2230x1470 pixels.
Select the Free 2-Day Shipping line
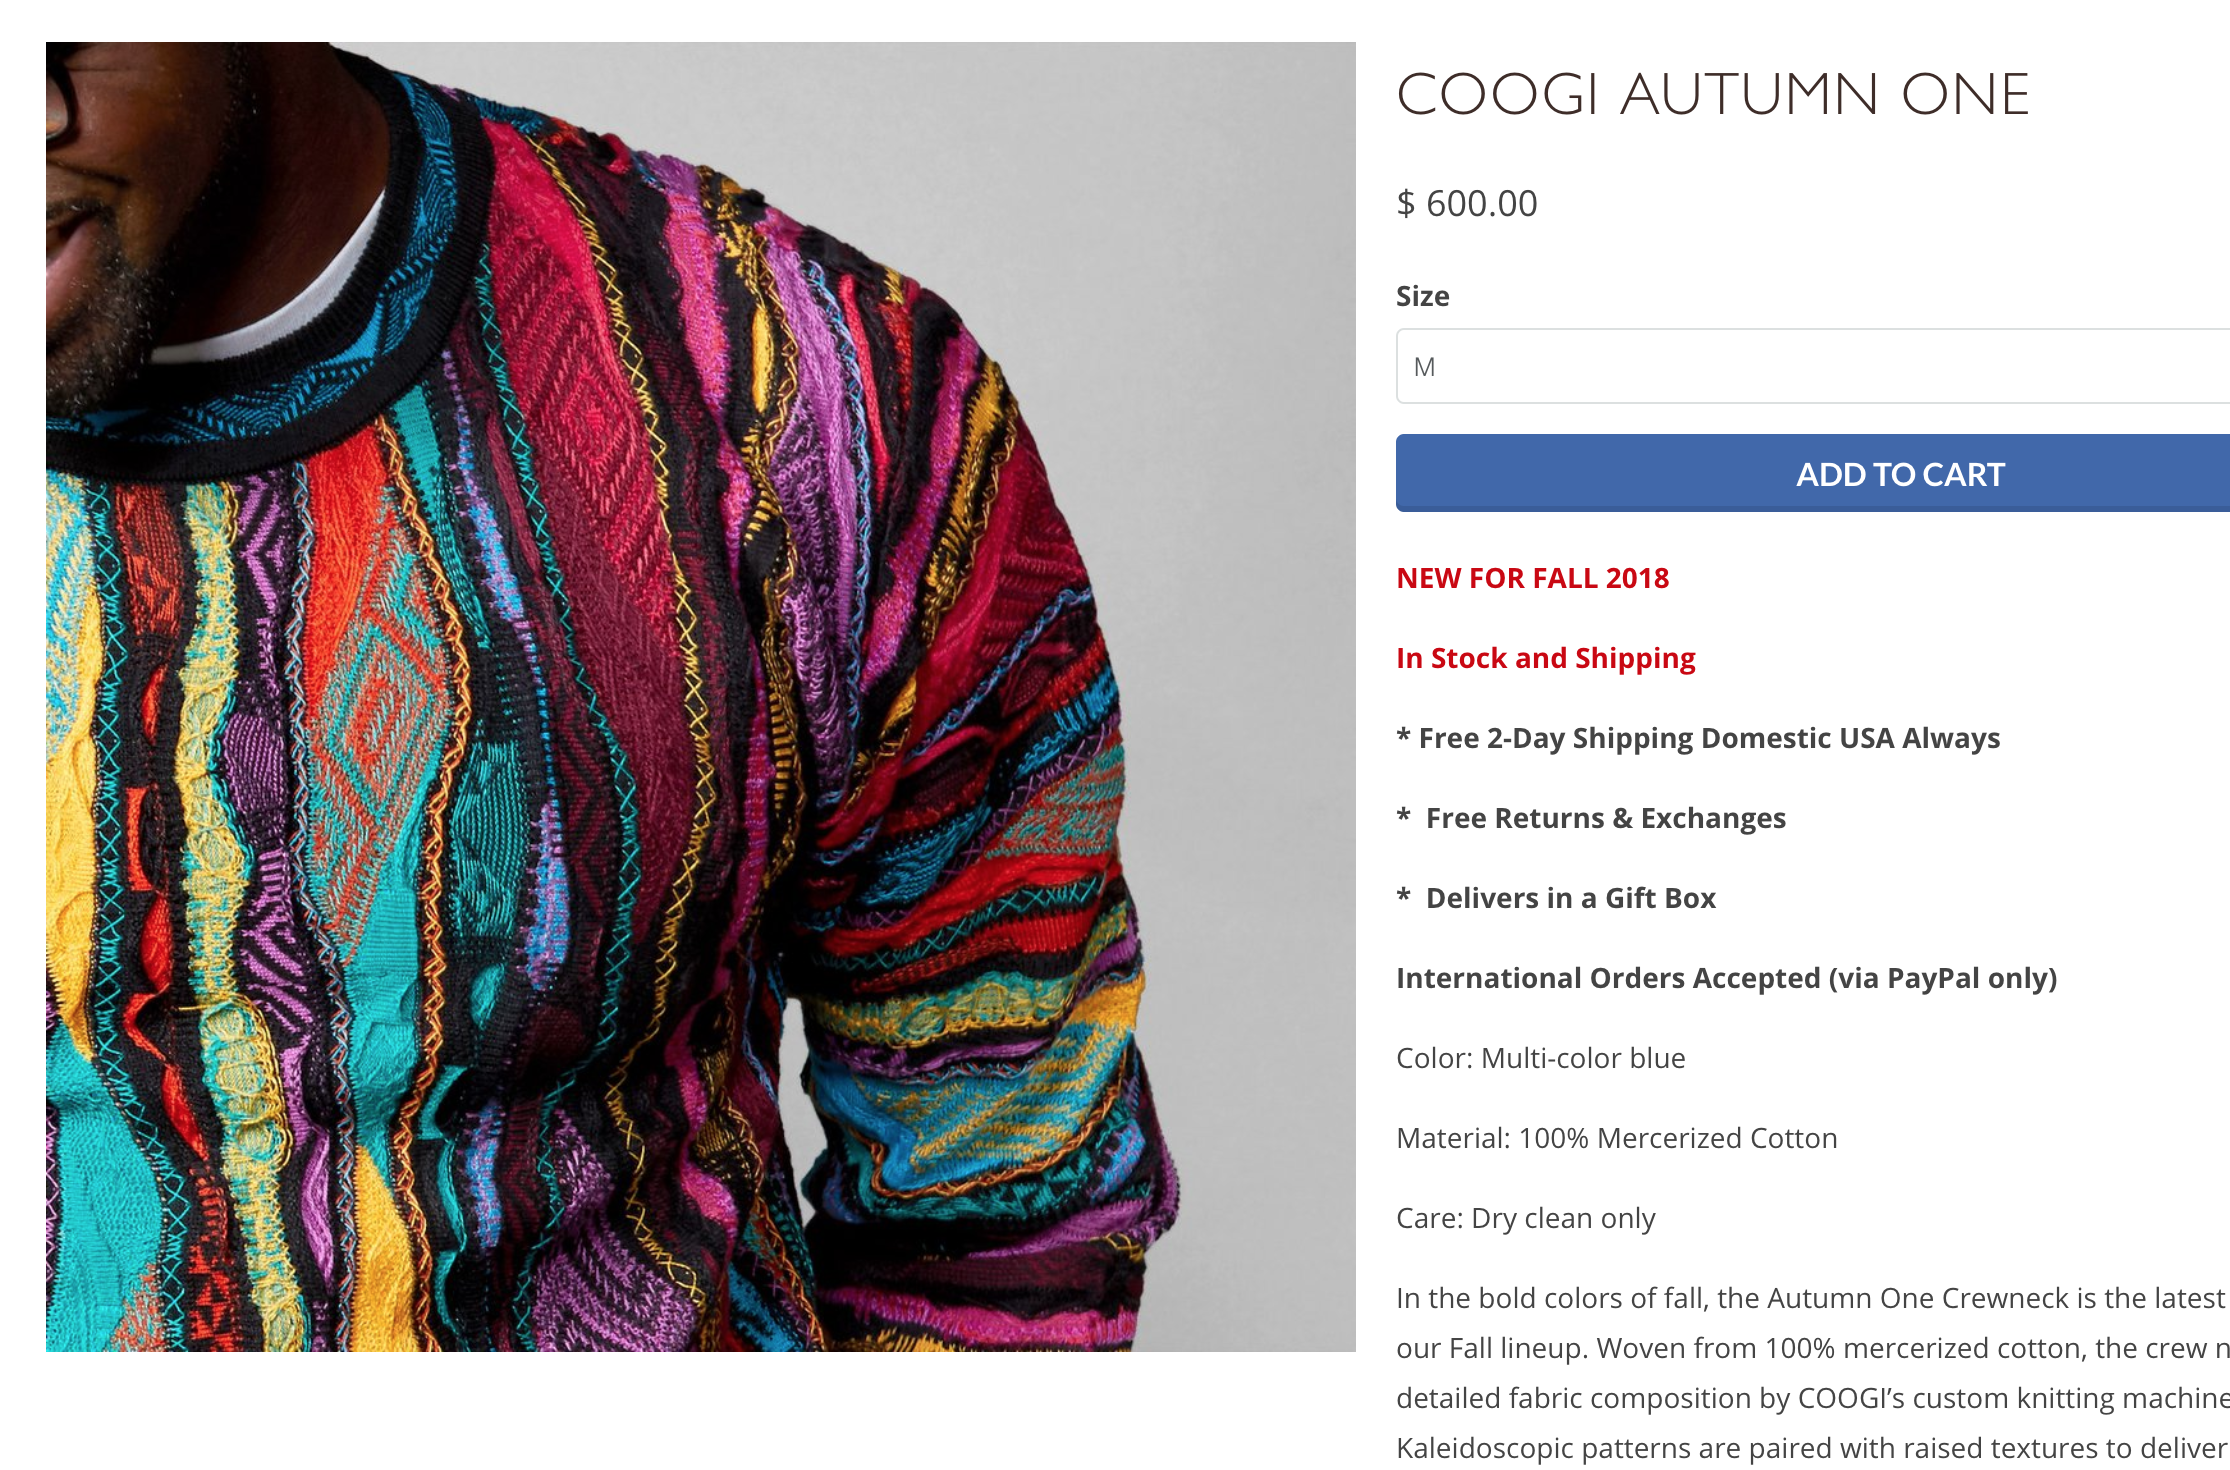[x=1698, y=738]
